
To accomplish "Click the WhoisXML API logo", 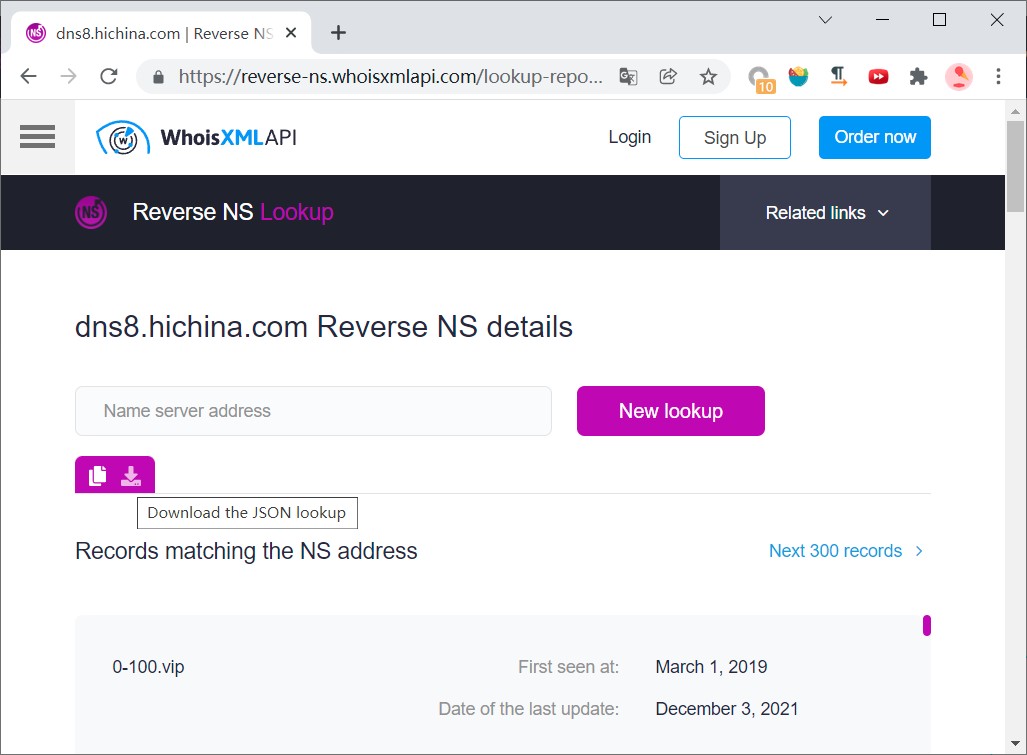I will (x=196, y=138).
